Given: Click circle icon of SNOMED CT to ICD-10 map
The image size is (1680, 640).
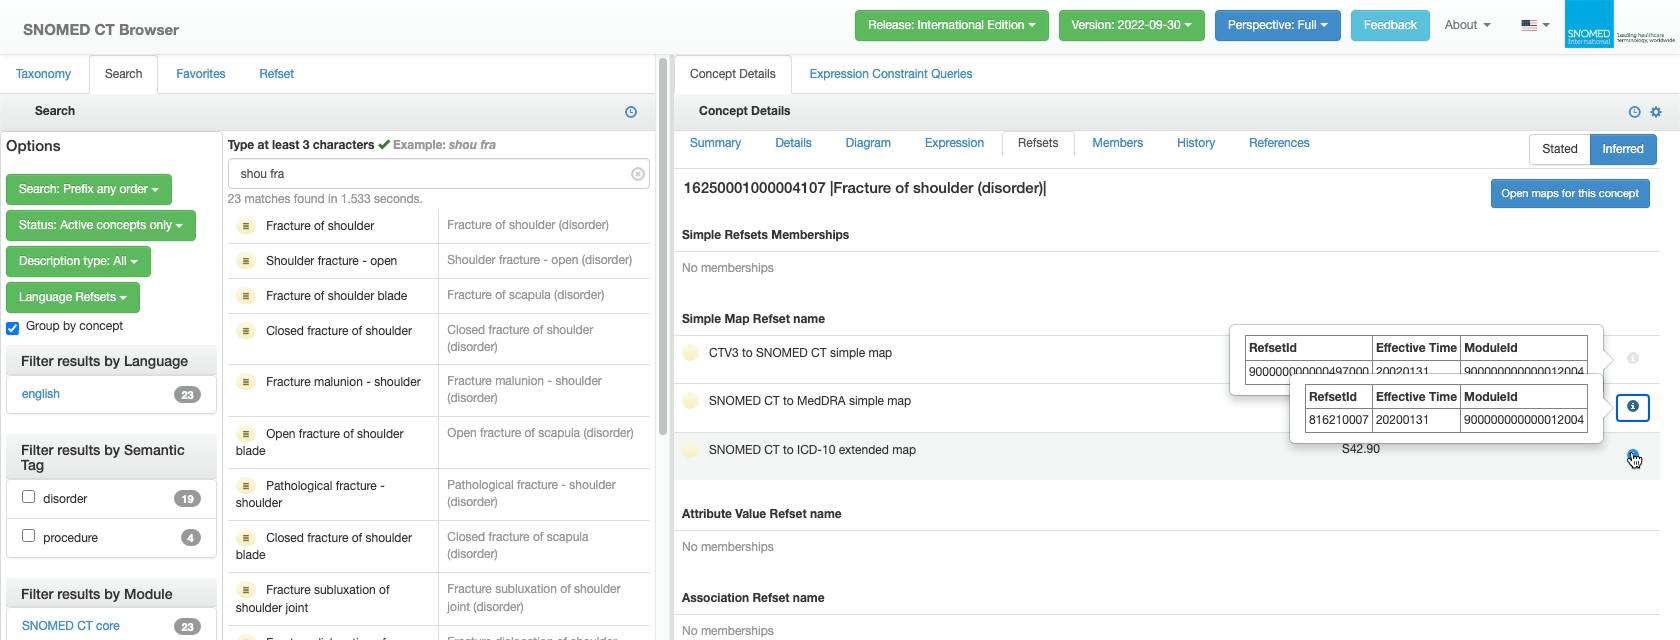Looking at the screenshot, I should 690,450.
